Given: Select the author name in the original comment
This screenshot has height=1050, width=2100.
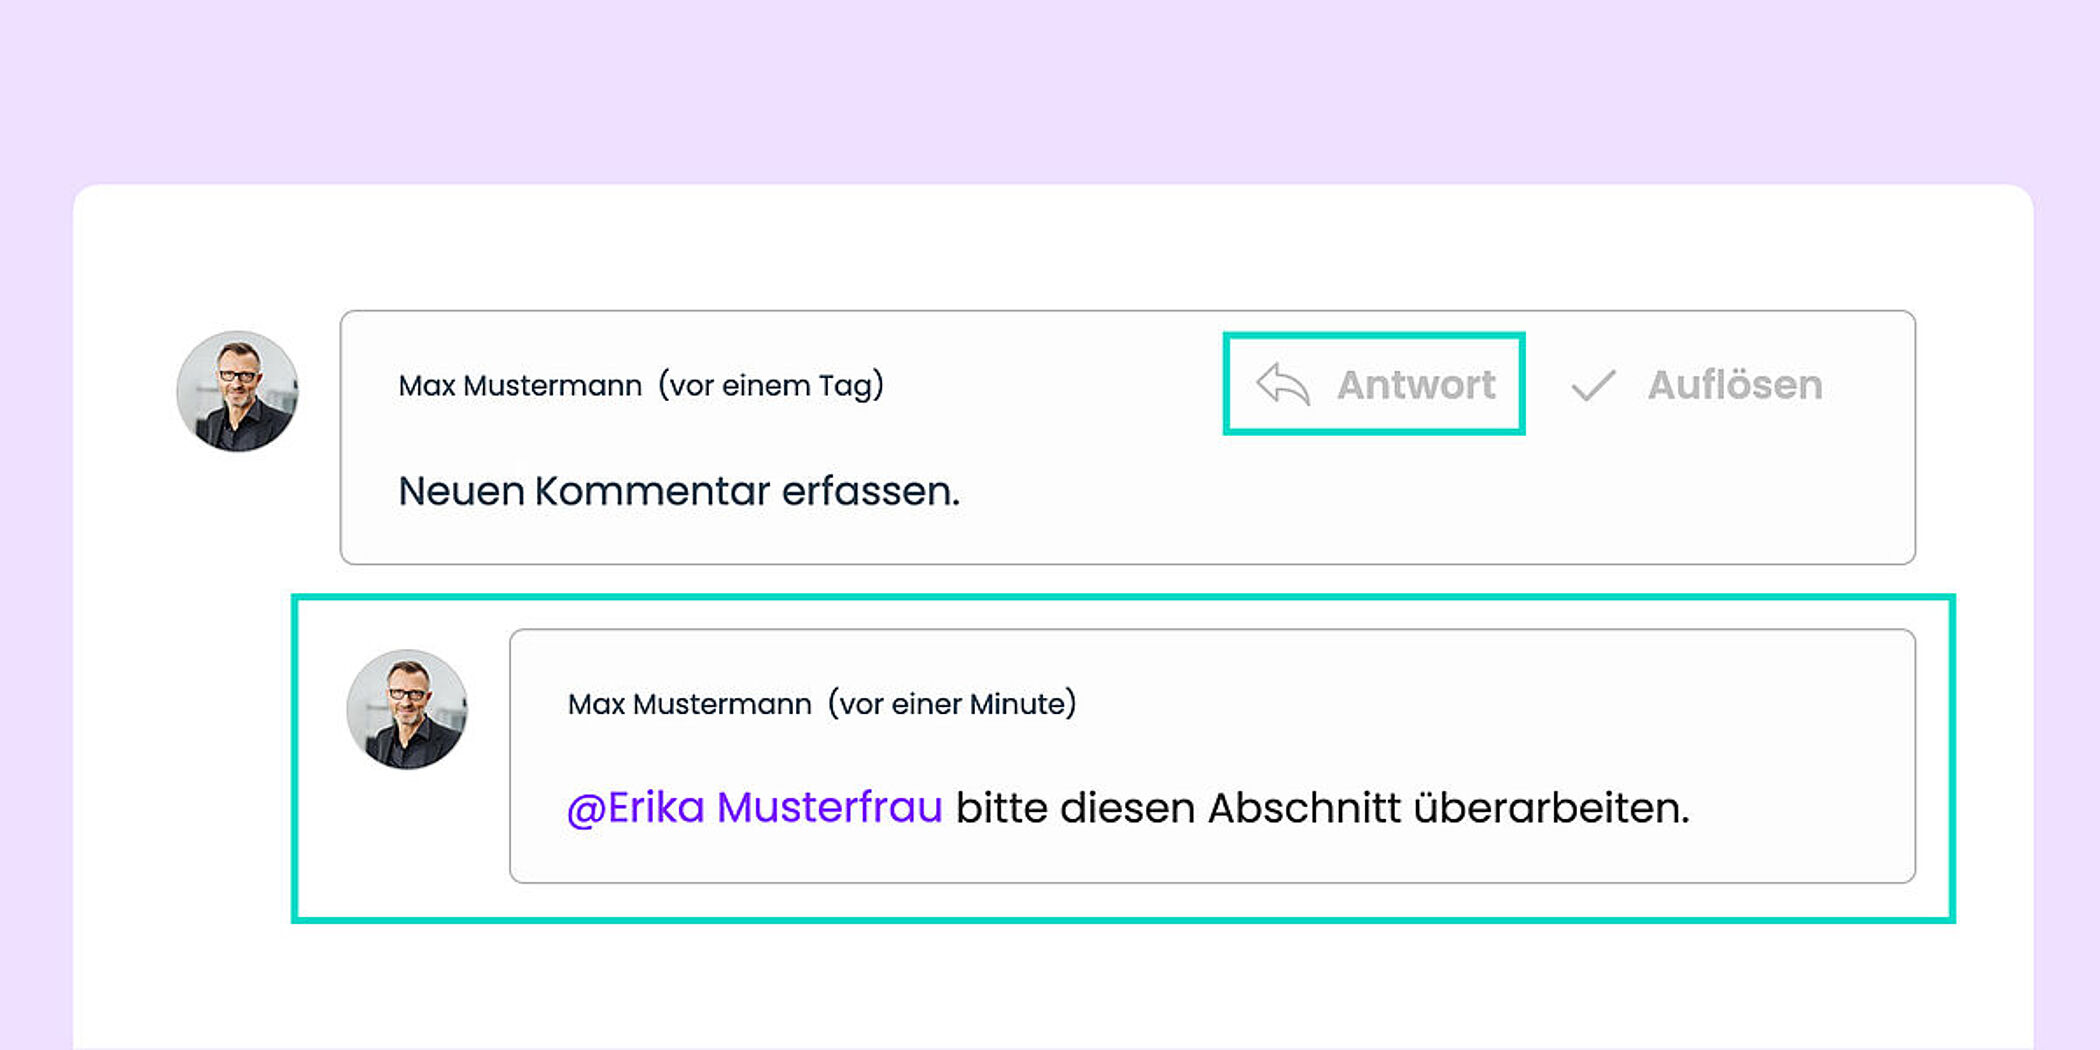Looking at the screenshot, I should coord(520,385).
